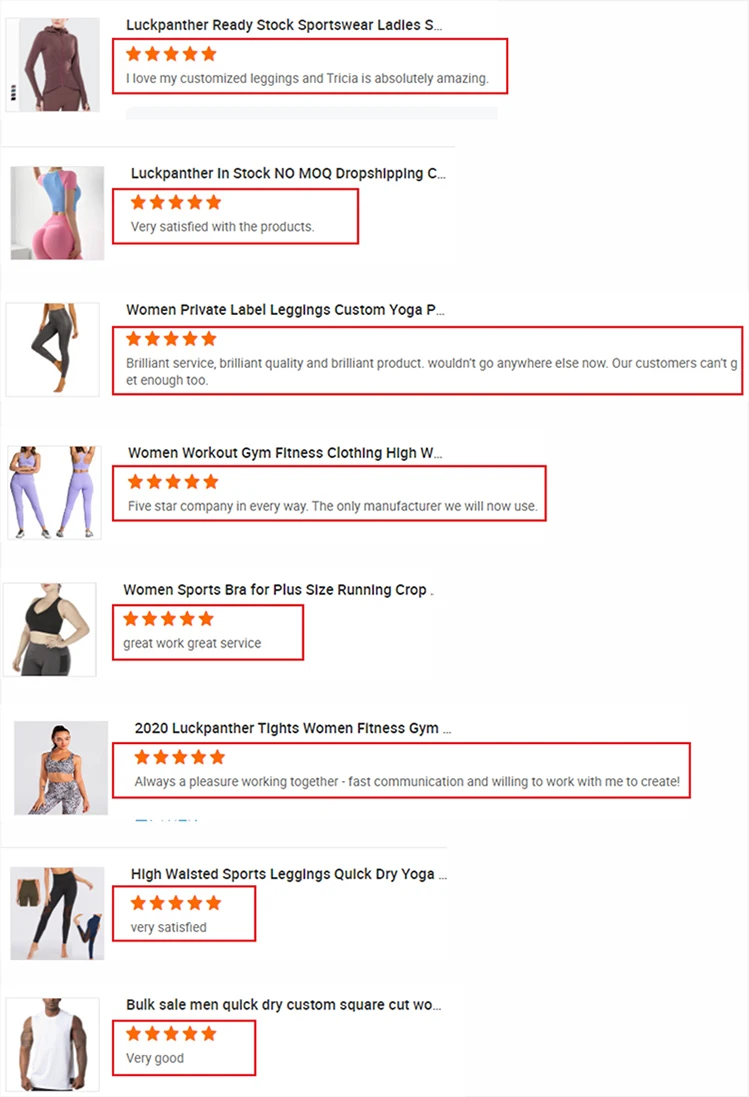Open 2020 Luckpanther Tights Women Fitness link
The width and height of the screenshot is (749, 1097).
[293, 728]
